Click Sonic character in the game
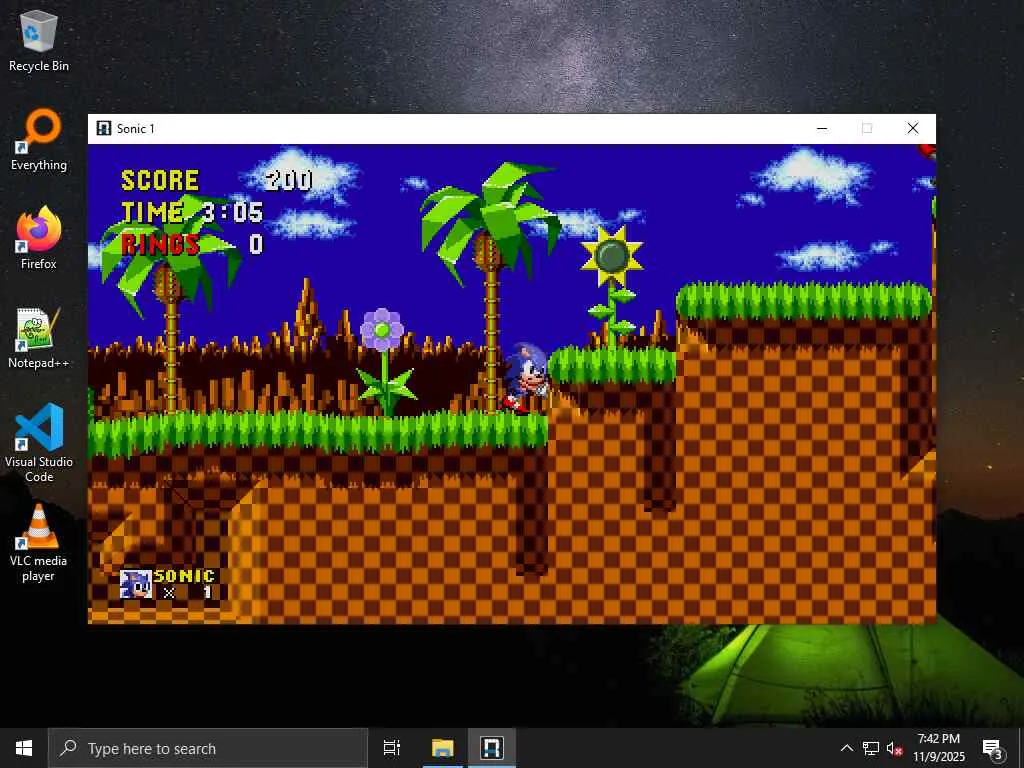 point(526,379)
